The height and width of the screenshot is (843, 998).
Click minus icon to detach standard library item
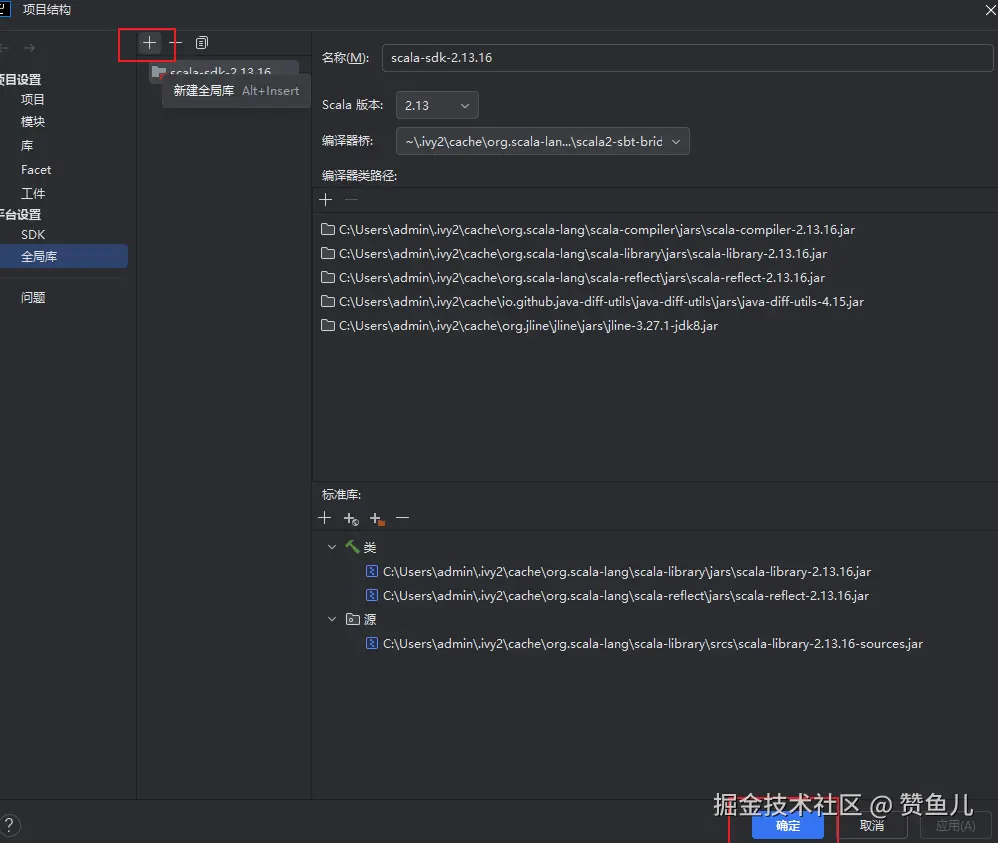tap(403, 518)
